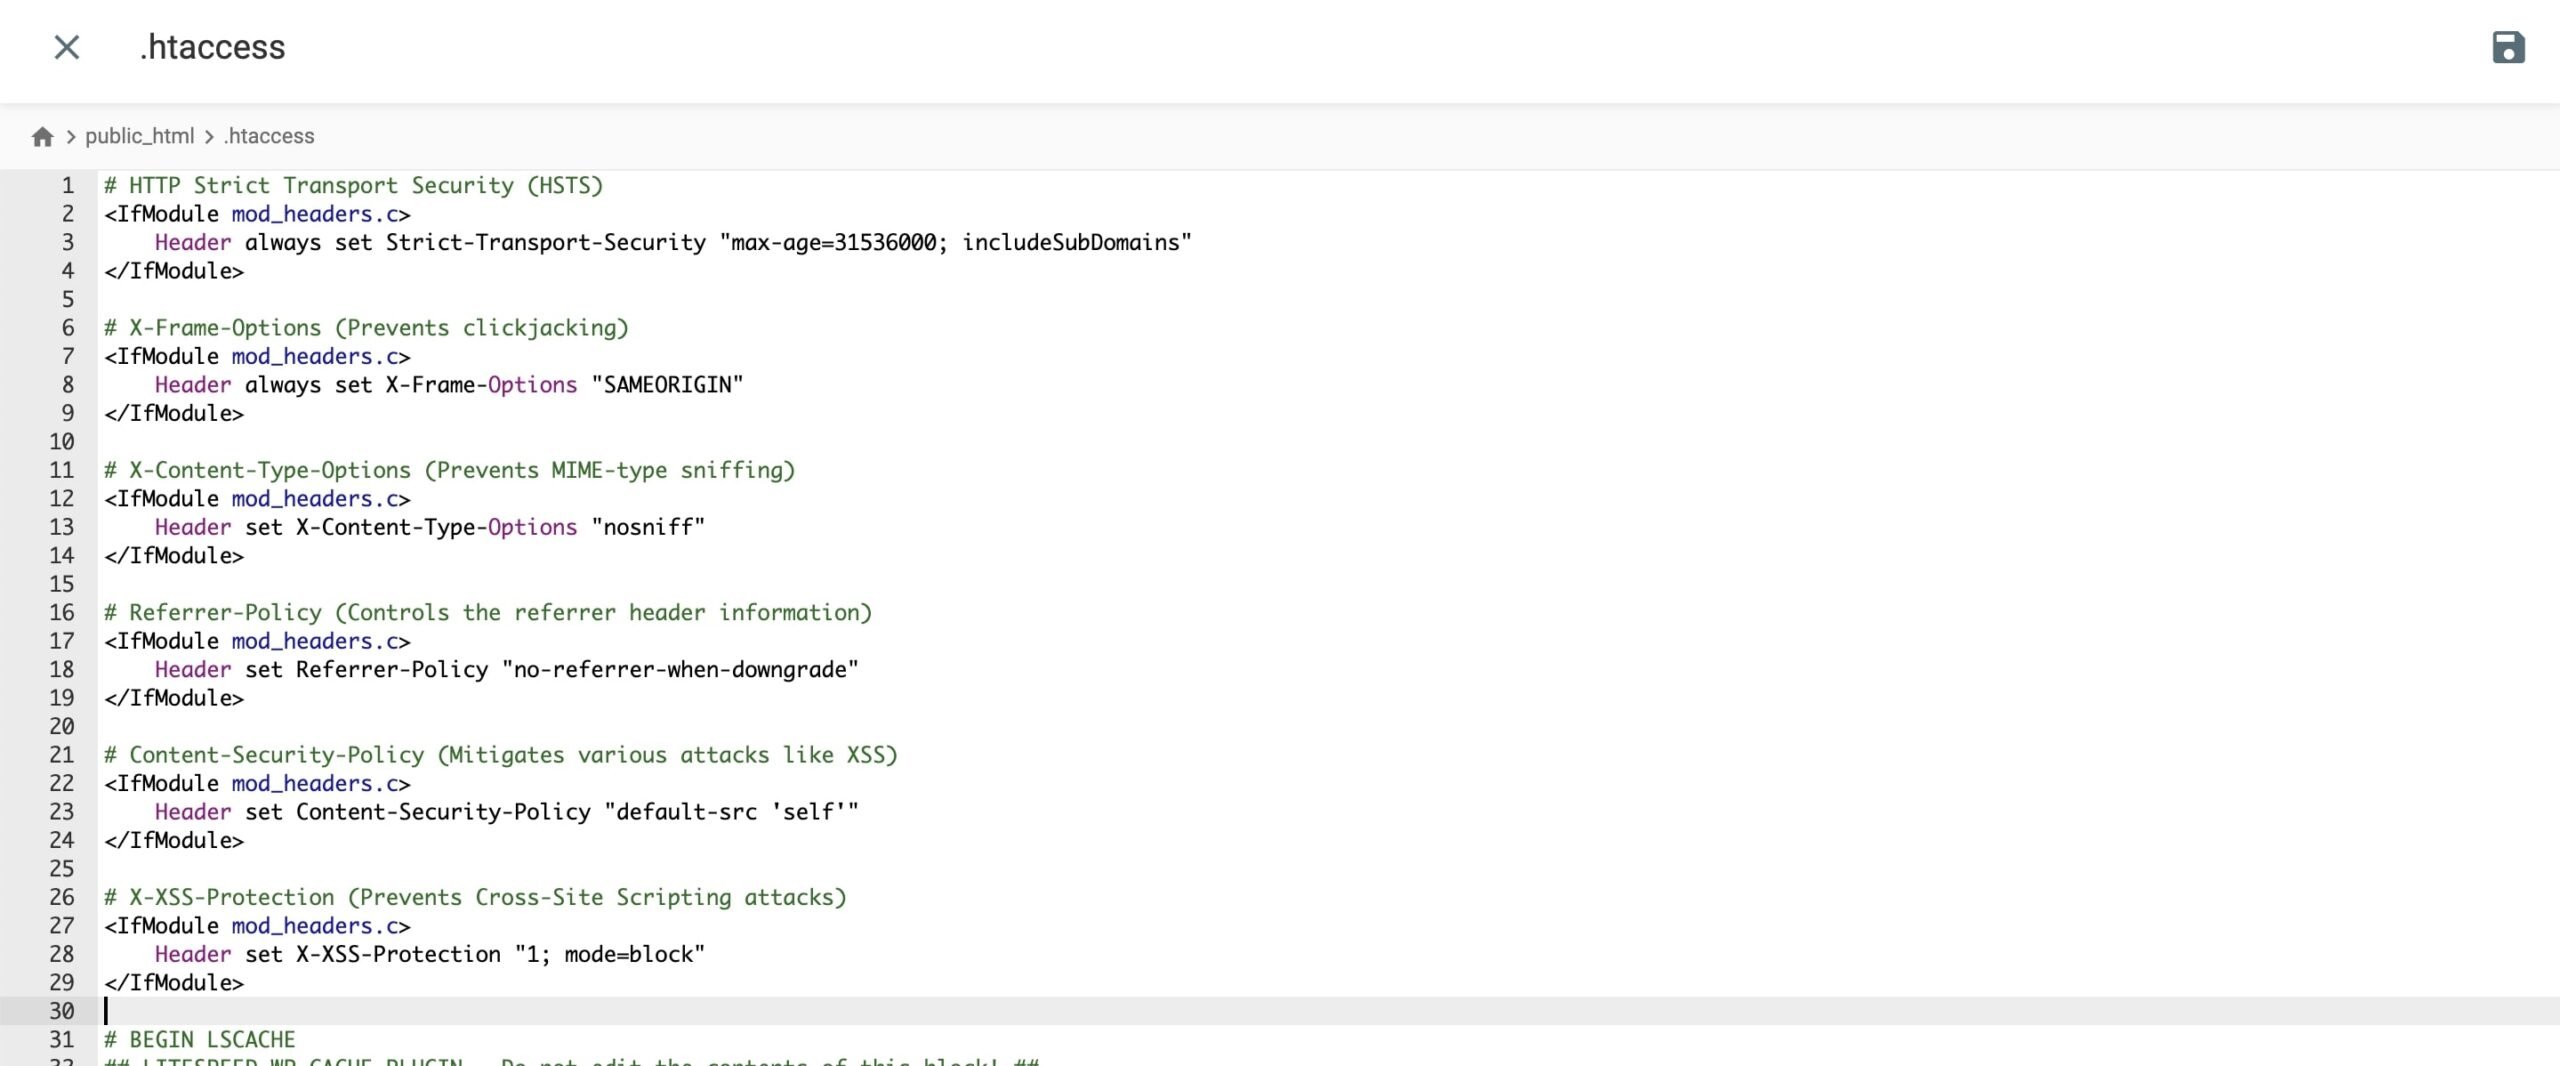Click line number 16 in gutter

coord(62,613)
